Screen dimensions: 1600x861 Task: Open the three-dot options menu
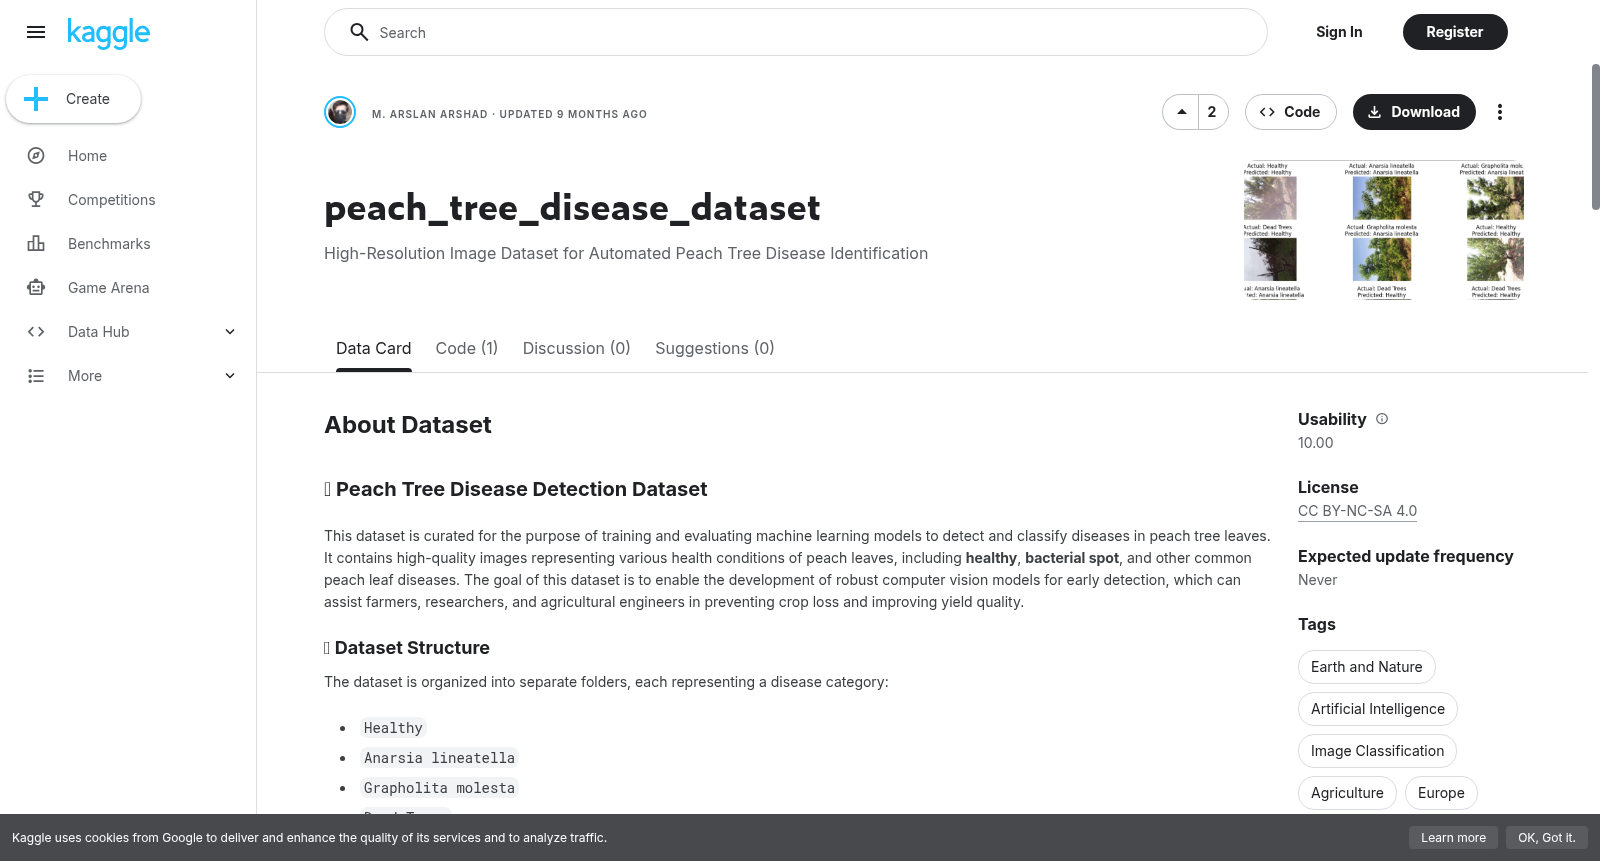pos(1499,112)
